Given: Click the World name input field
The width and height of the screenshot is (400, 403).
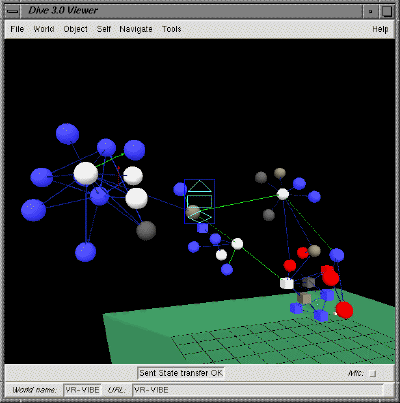Looking at the screenshot, I should pos(82,390).
